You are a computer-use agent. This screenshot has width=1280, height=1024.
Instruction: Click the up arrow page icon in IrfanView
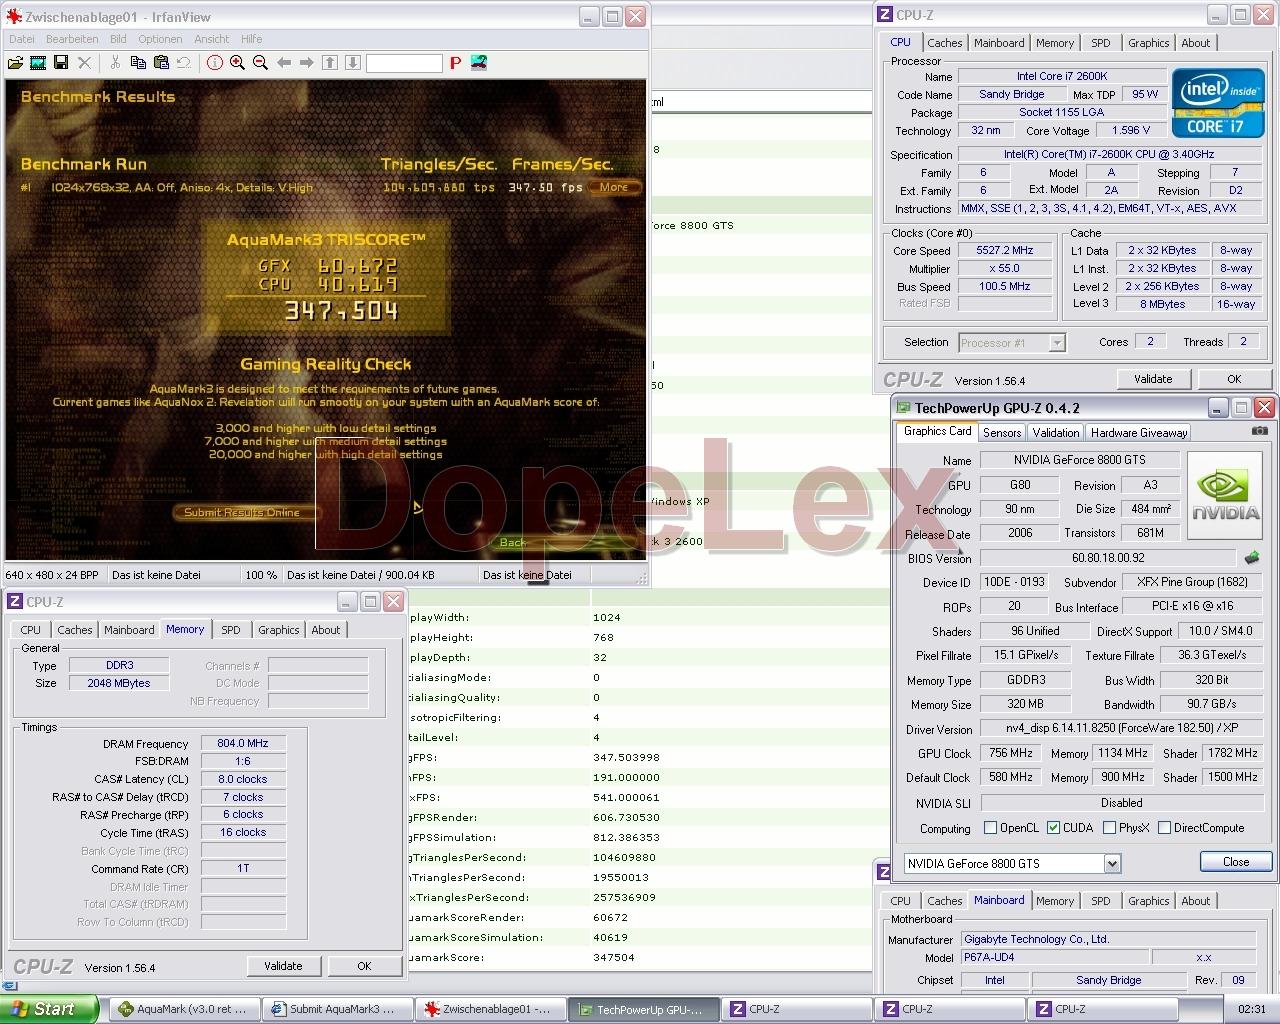click(330, 63)
